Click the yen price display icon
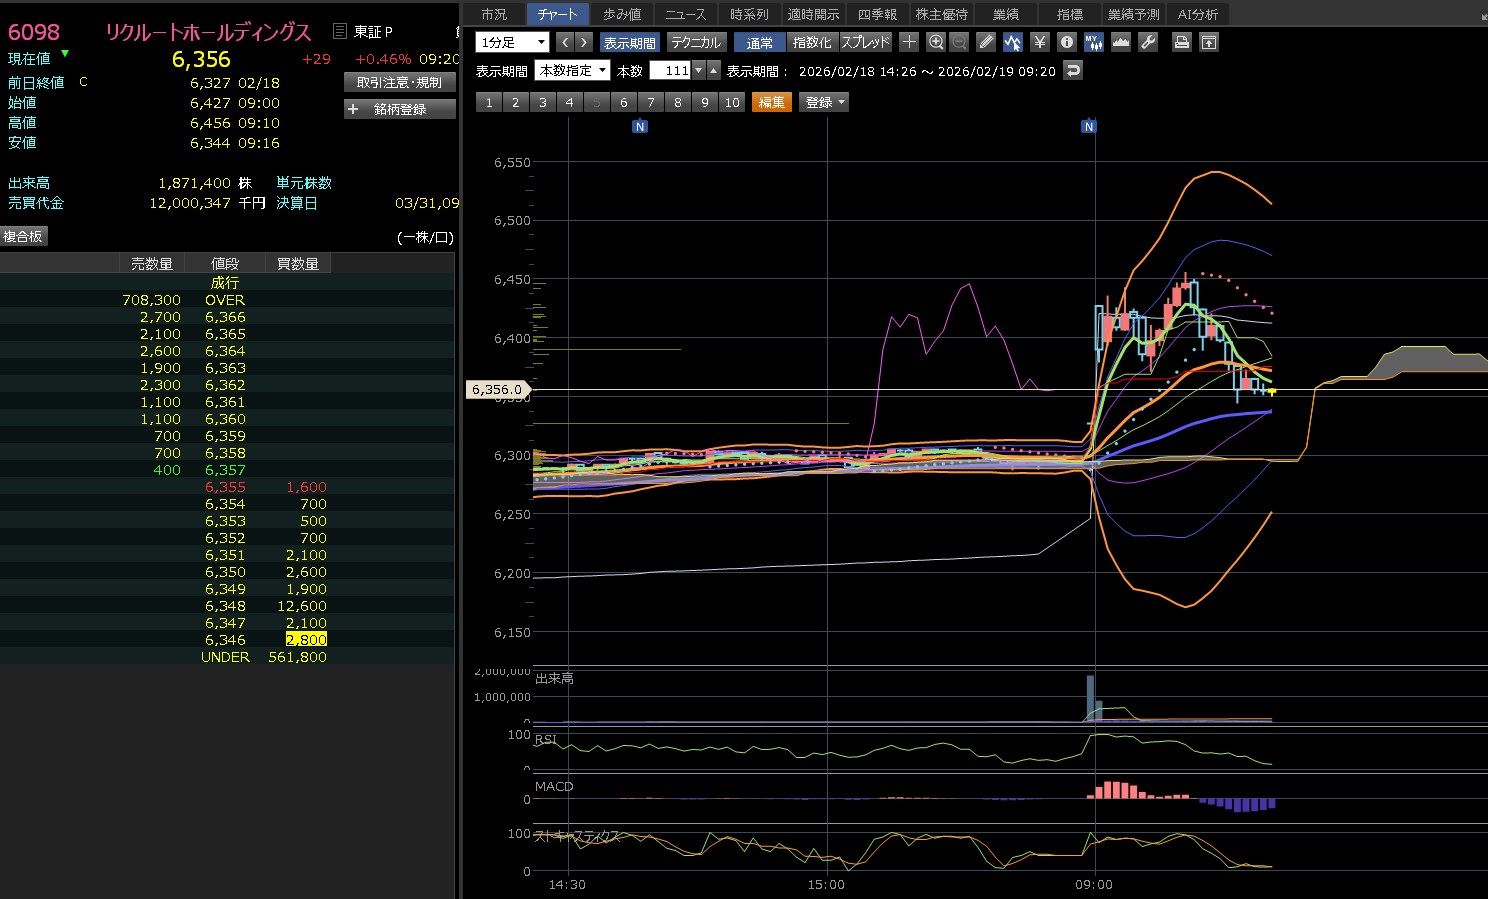This screenshot has width=1488, height=899. click(x=1040, y=42)
